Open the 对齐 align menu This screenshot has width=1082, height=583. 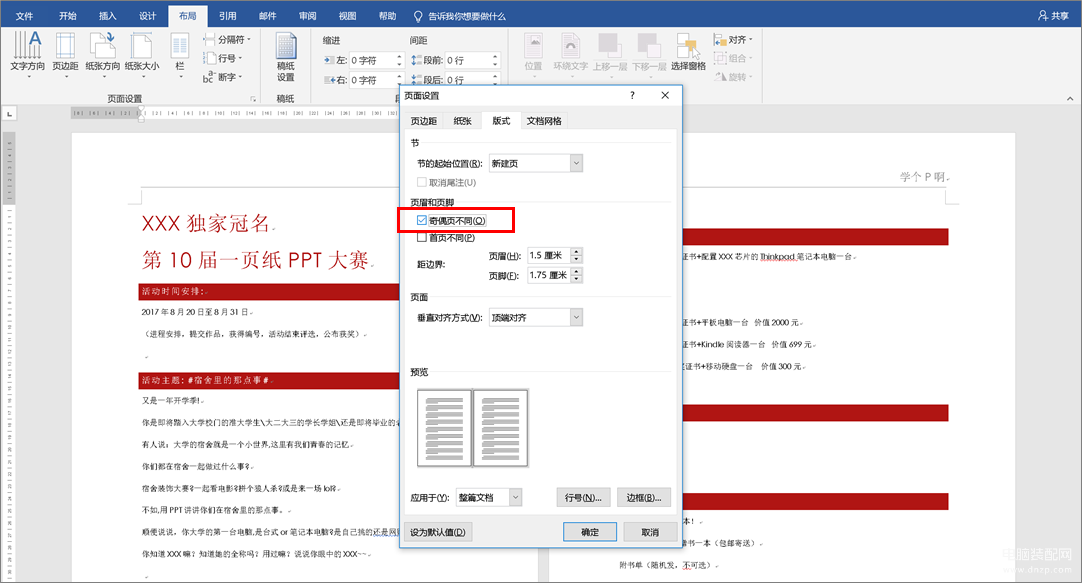click(734, 40)
